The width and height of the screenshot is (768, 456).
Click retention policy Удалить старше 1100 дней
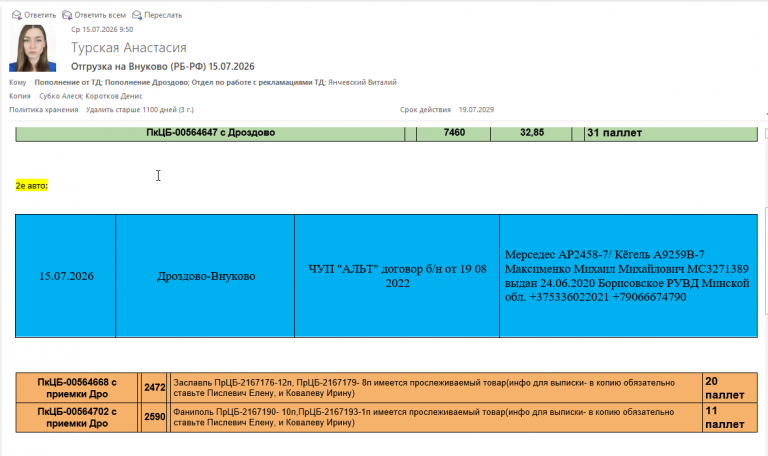click(x=140, y=110)
